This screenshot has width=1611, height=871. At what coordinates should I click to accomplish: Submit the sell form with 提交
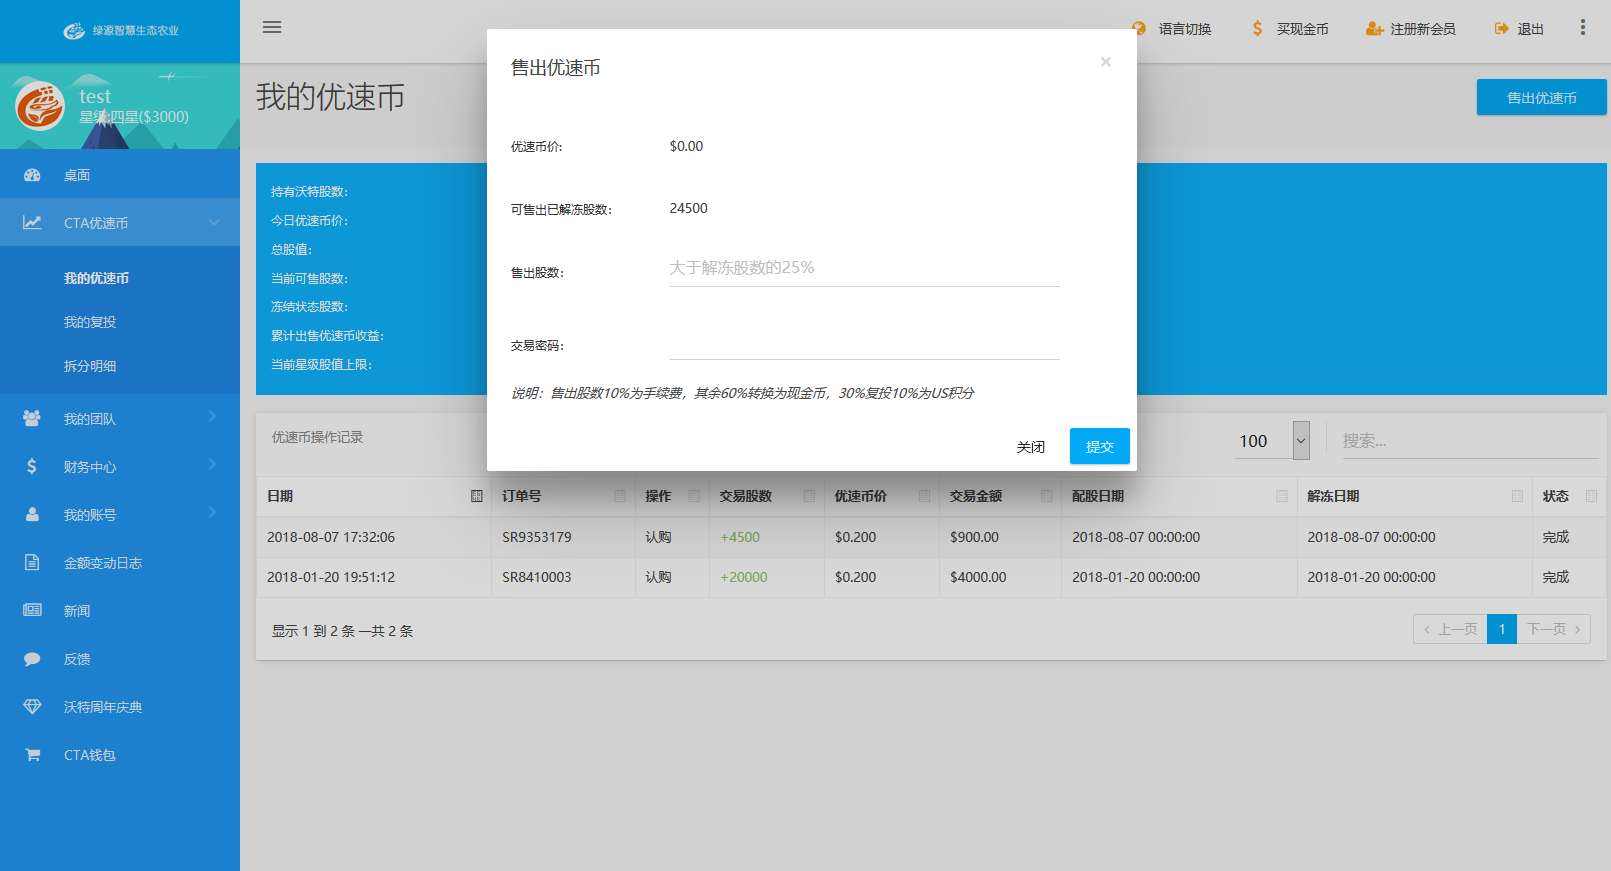1099,446
